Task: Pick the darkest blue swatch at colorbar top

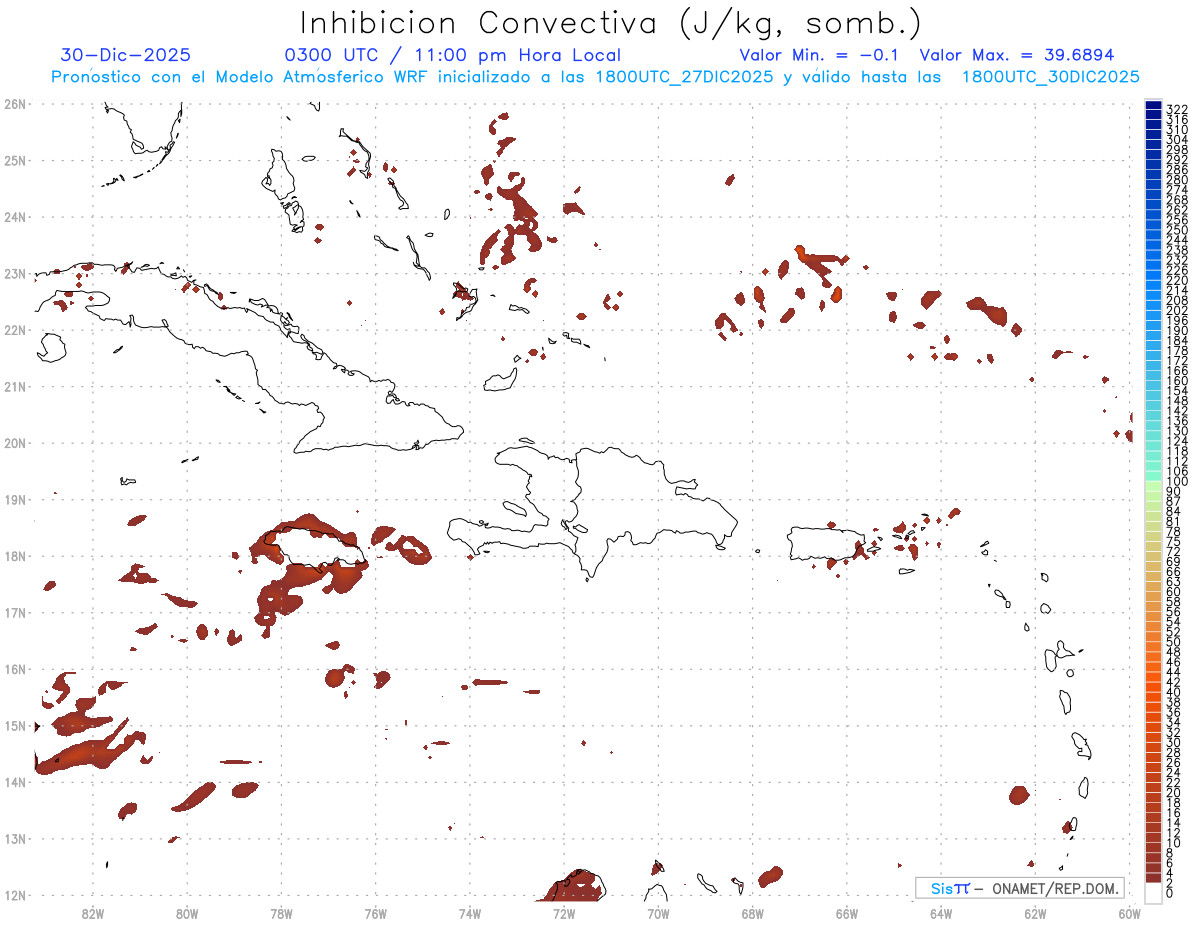Action: [x=1153, y=106]
